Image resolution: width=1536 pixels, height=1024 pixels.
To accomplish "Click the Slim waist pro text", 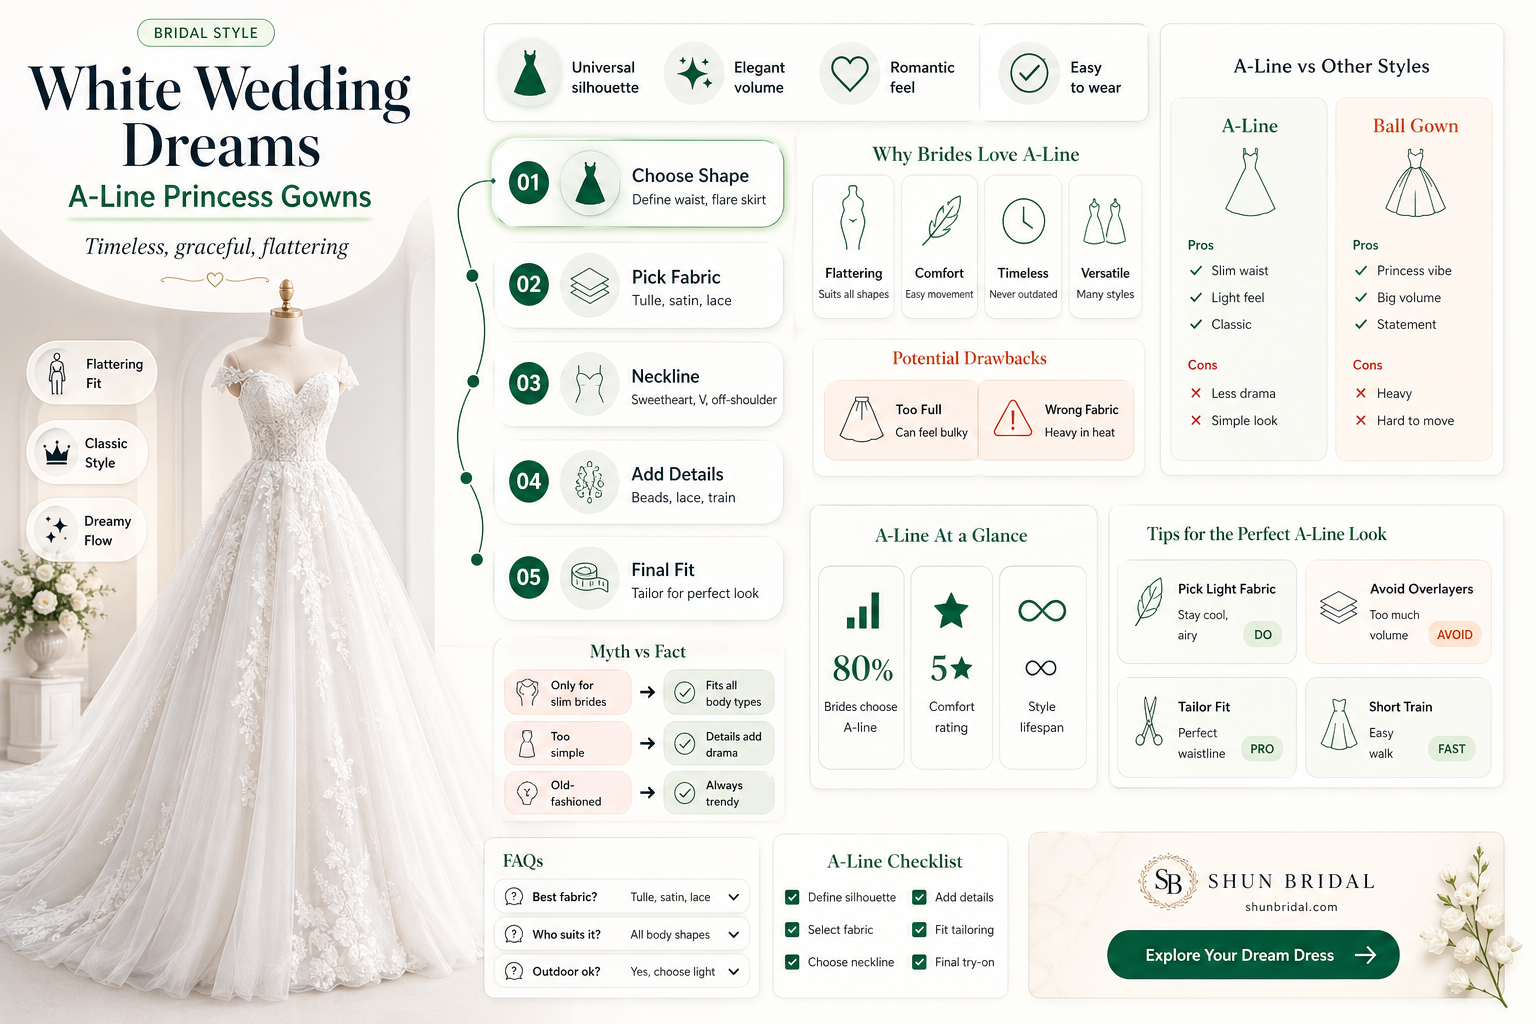I will (x=1239, y=270).
